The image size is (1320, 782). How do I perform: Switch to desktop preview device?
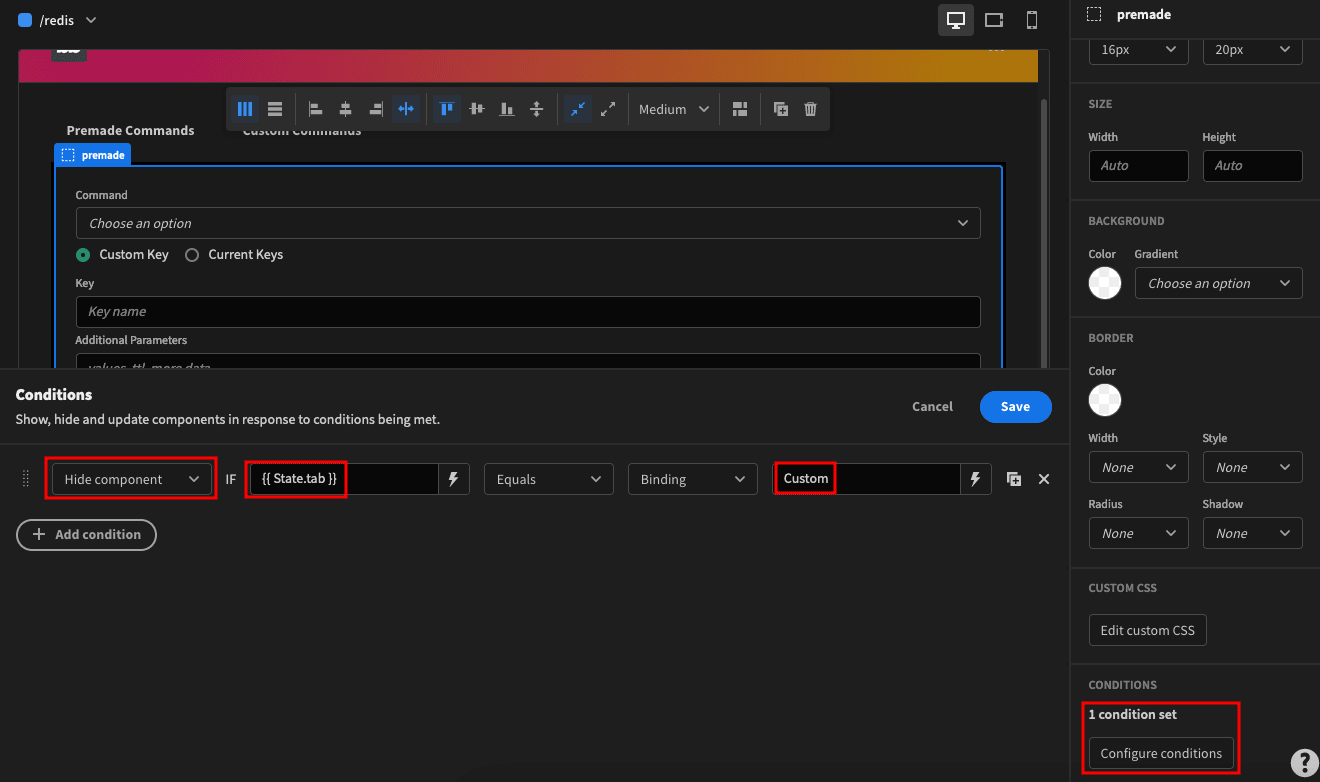pyautogui.click(x=955, y=20)
